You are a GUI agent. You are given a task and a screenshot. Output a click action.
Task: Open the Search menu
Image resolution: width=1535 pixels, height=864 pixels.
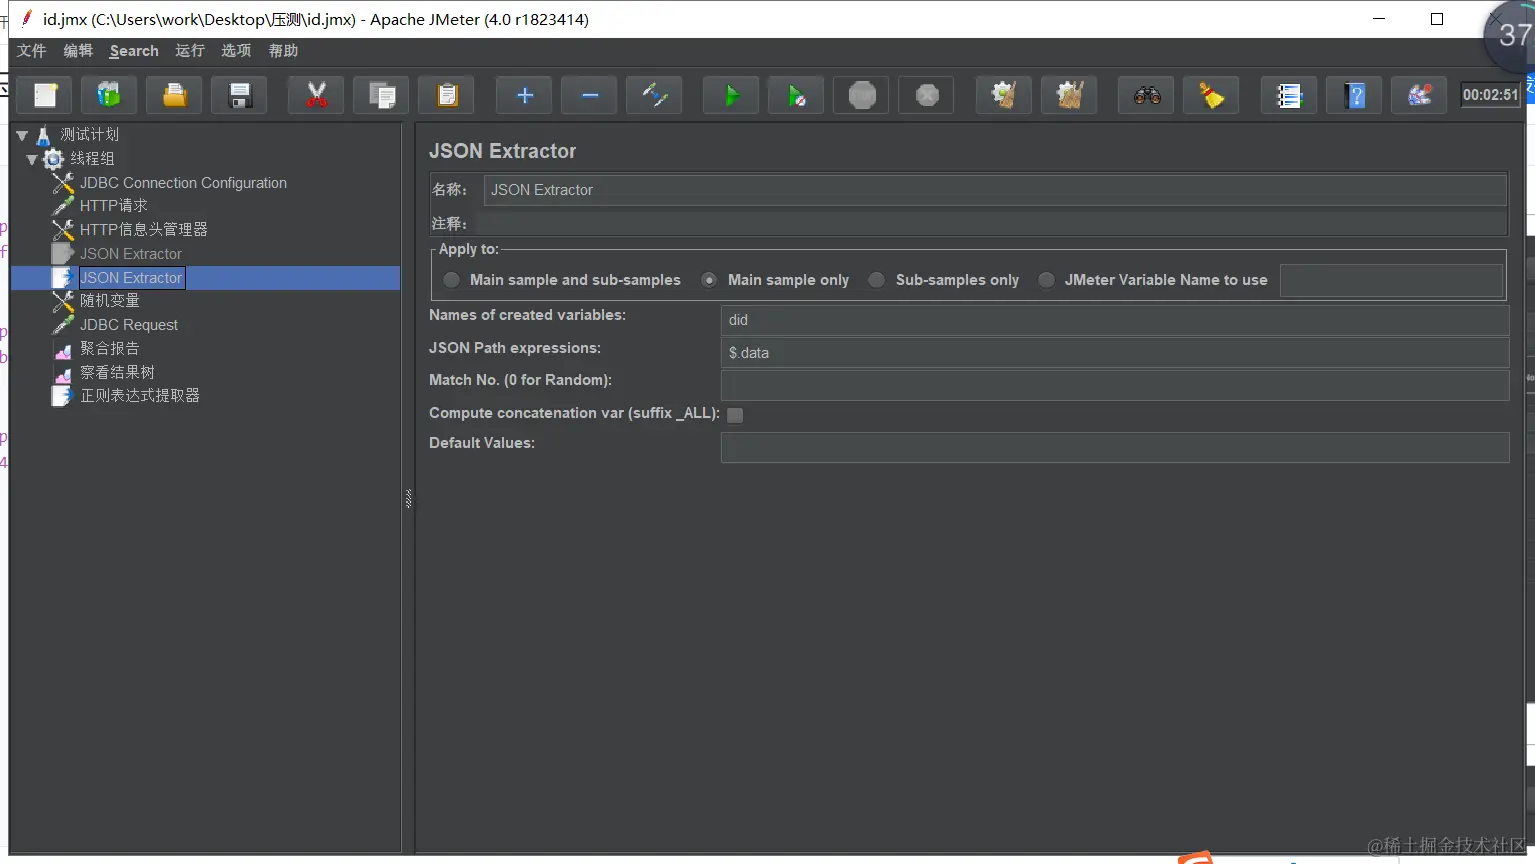pos(134,51)
